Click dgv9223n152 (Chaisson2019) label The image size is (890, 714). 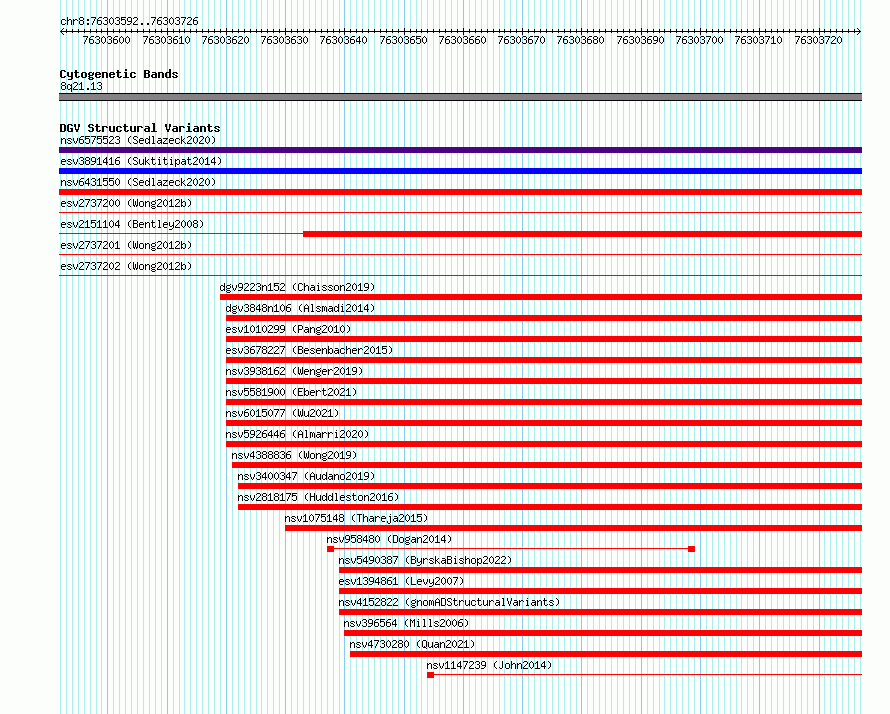pos(297,287)
